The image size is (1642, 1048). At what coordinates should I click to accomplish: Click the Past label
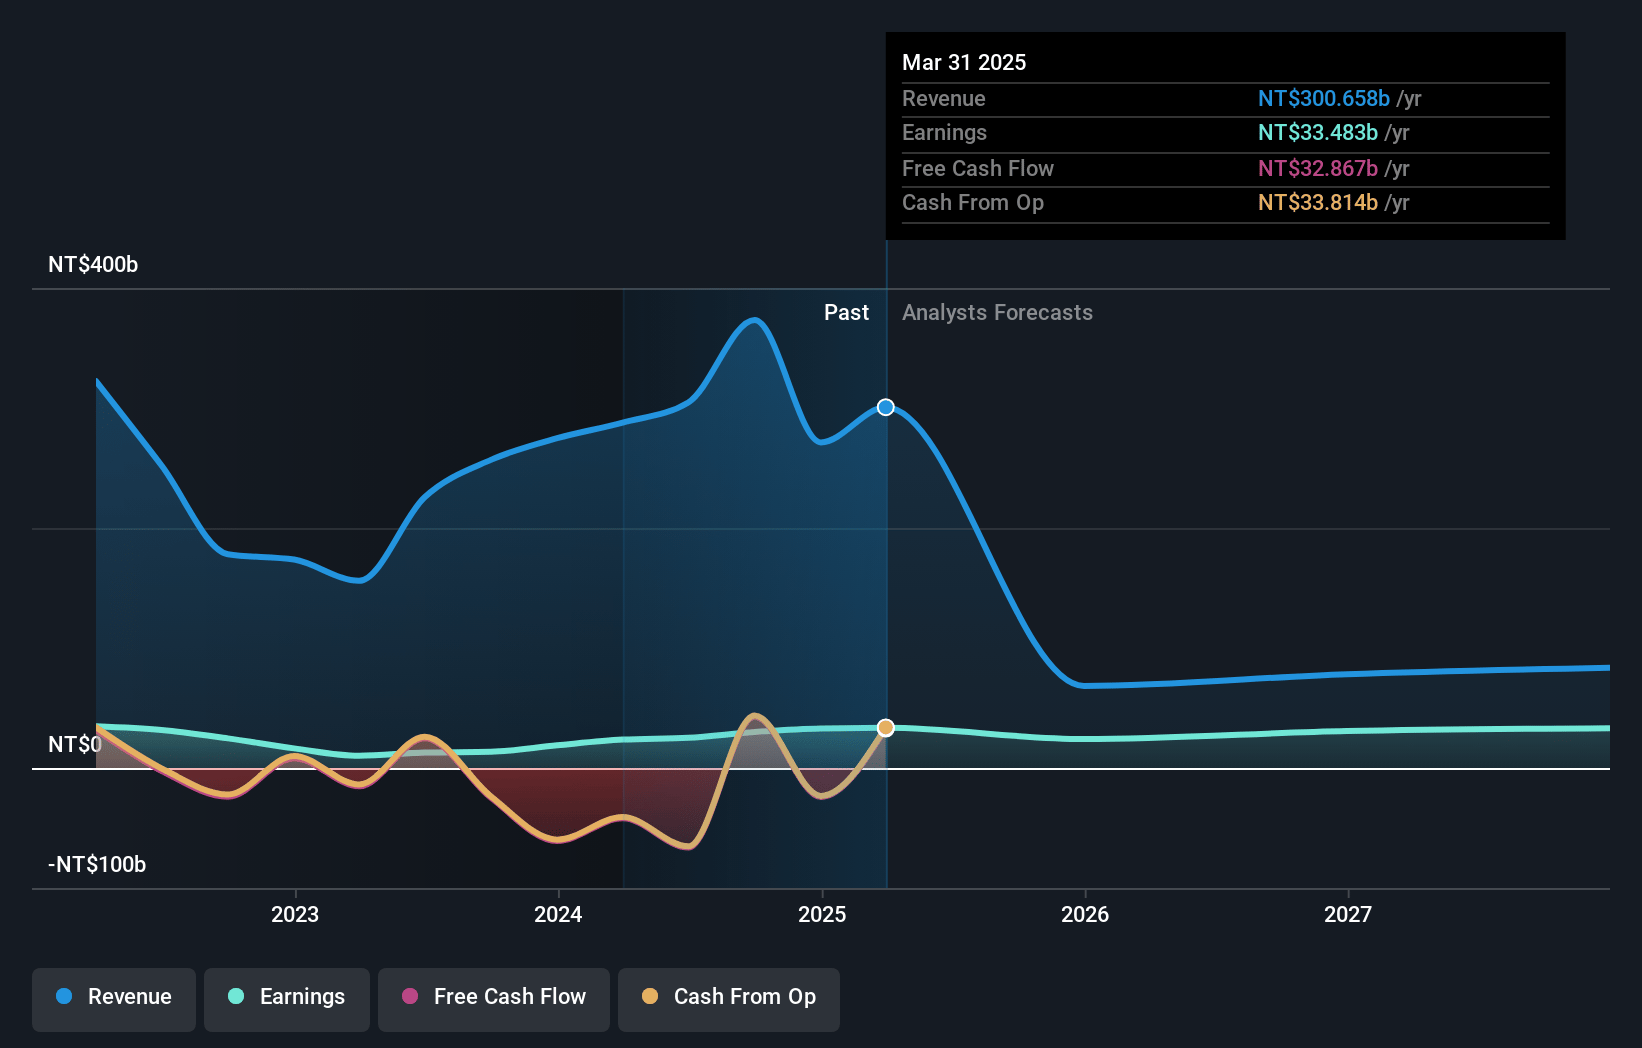coord(846,313)
